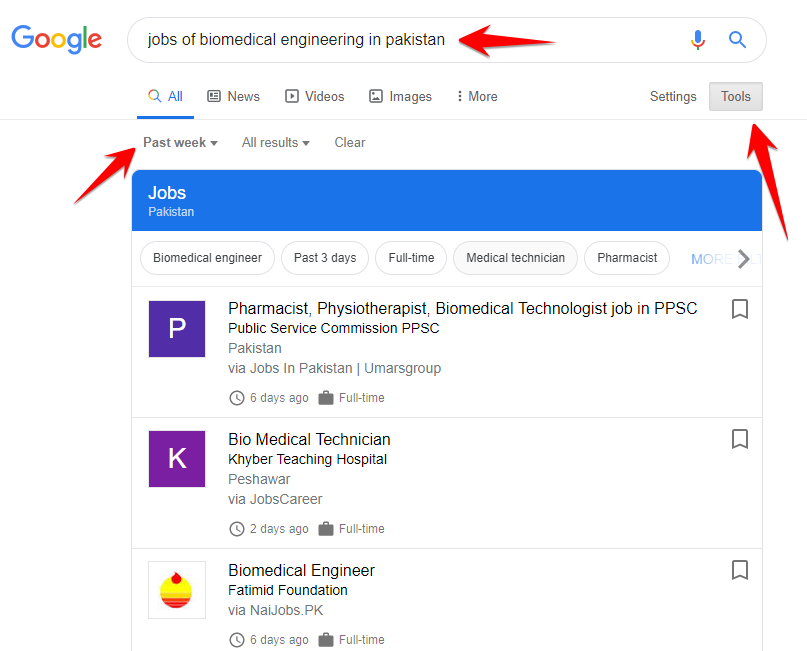Bookmark the Bio Medical Technician job

tap(740, 439)
